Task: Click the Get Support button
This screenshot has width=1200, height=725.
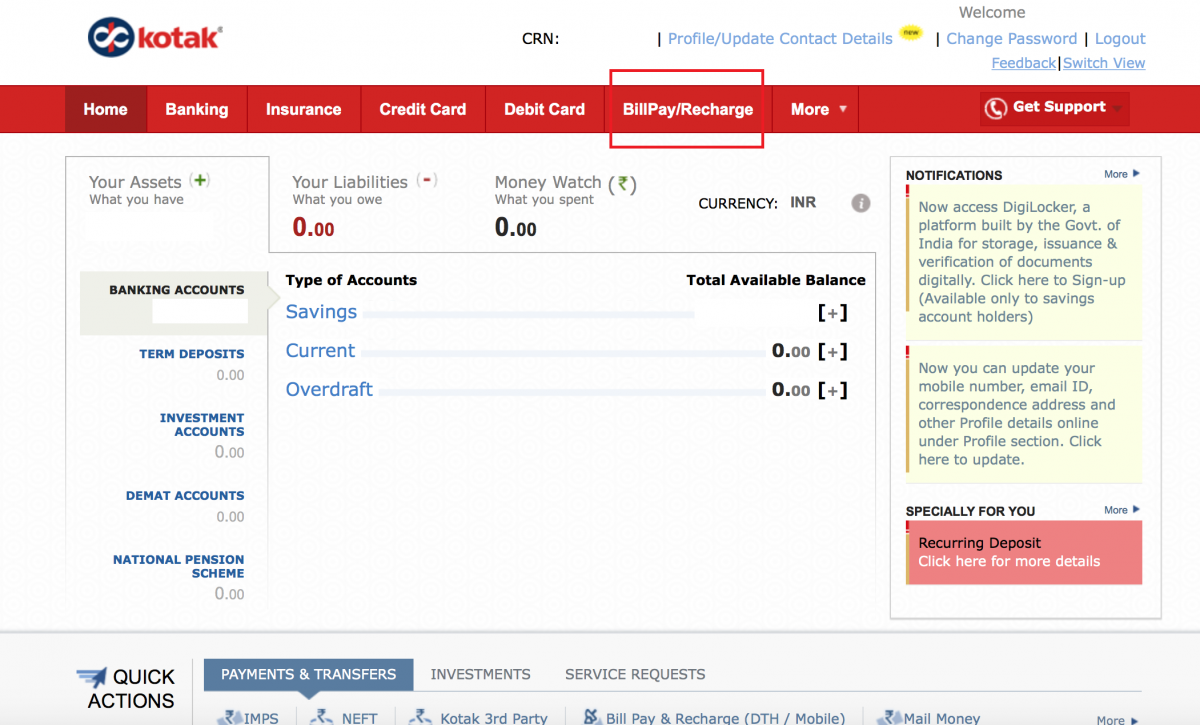Action: tap(1053, 106)
